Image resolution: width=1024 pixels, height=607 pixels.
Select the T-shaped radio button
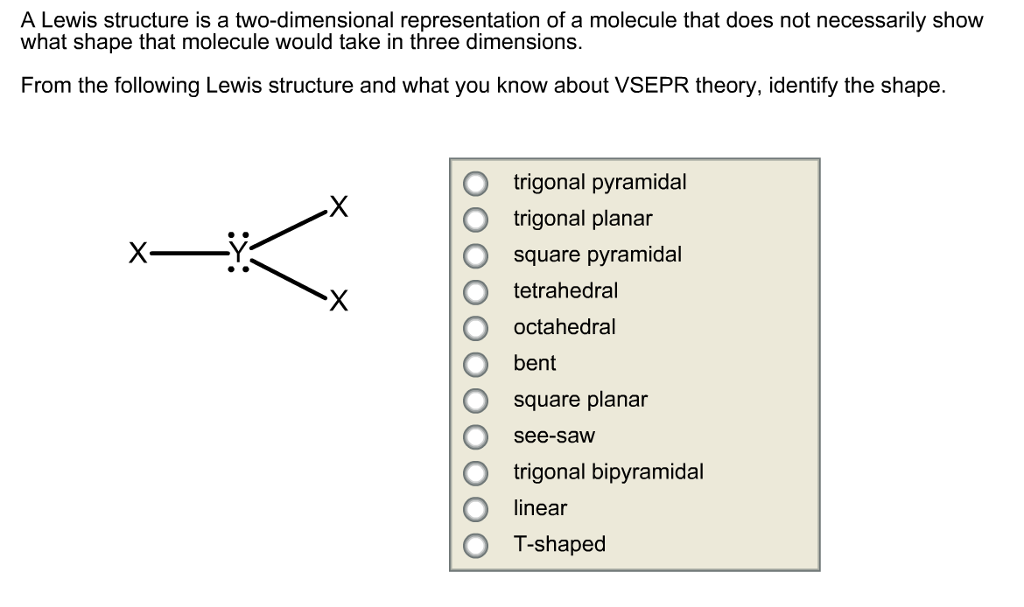(475, 544)
